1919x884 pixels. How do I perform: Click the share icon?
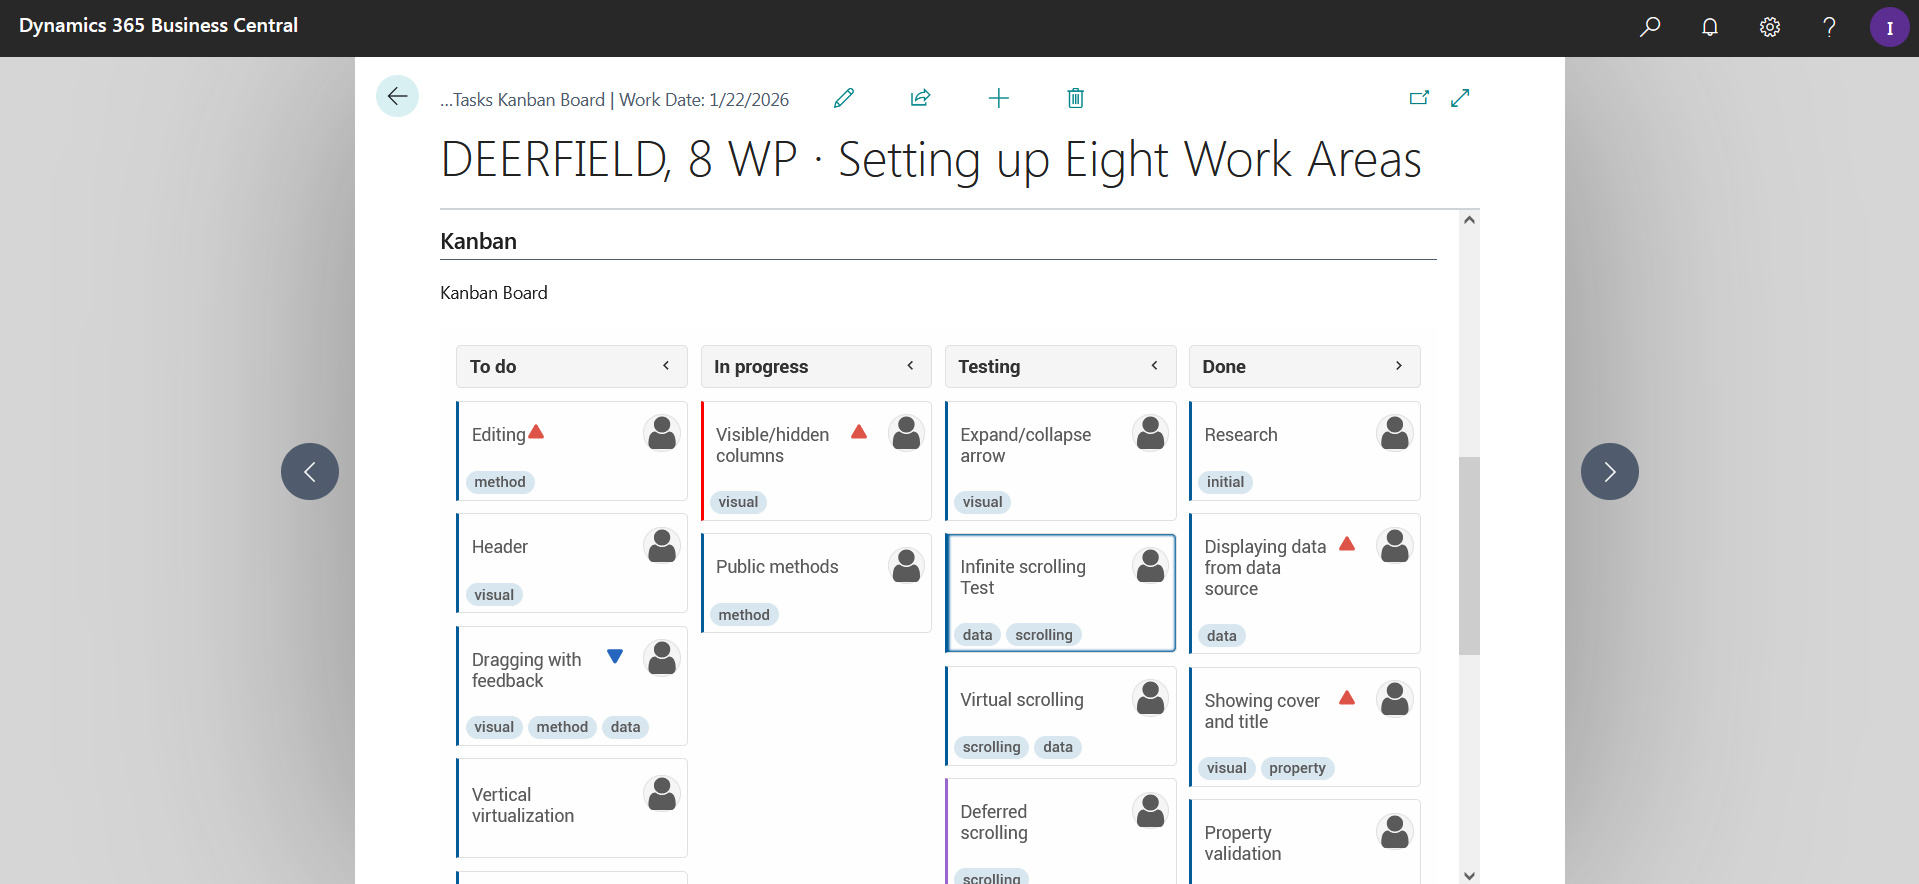(x=921, y=98)
